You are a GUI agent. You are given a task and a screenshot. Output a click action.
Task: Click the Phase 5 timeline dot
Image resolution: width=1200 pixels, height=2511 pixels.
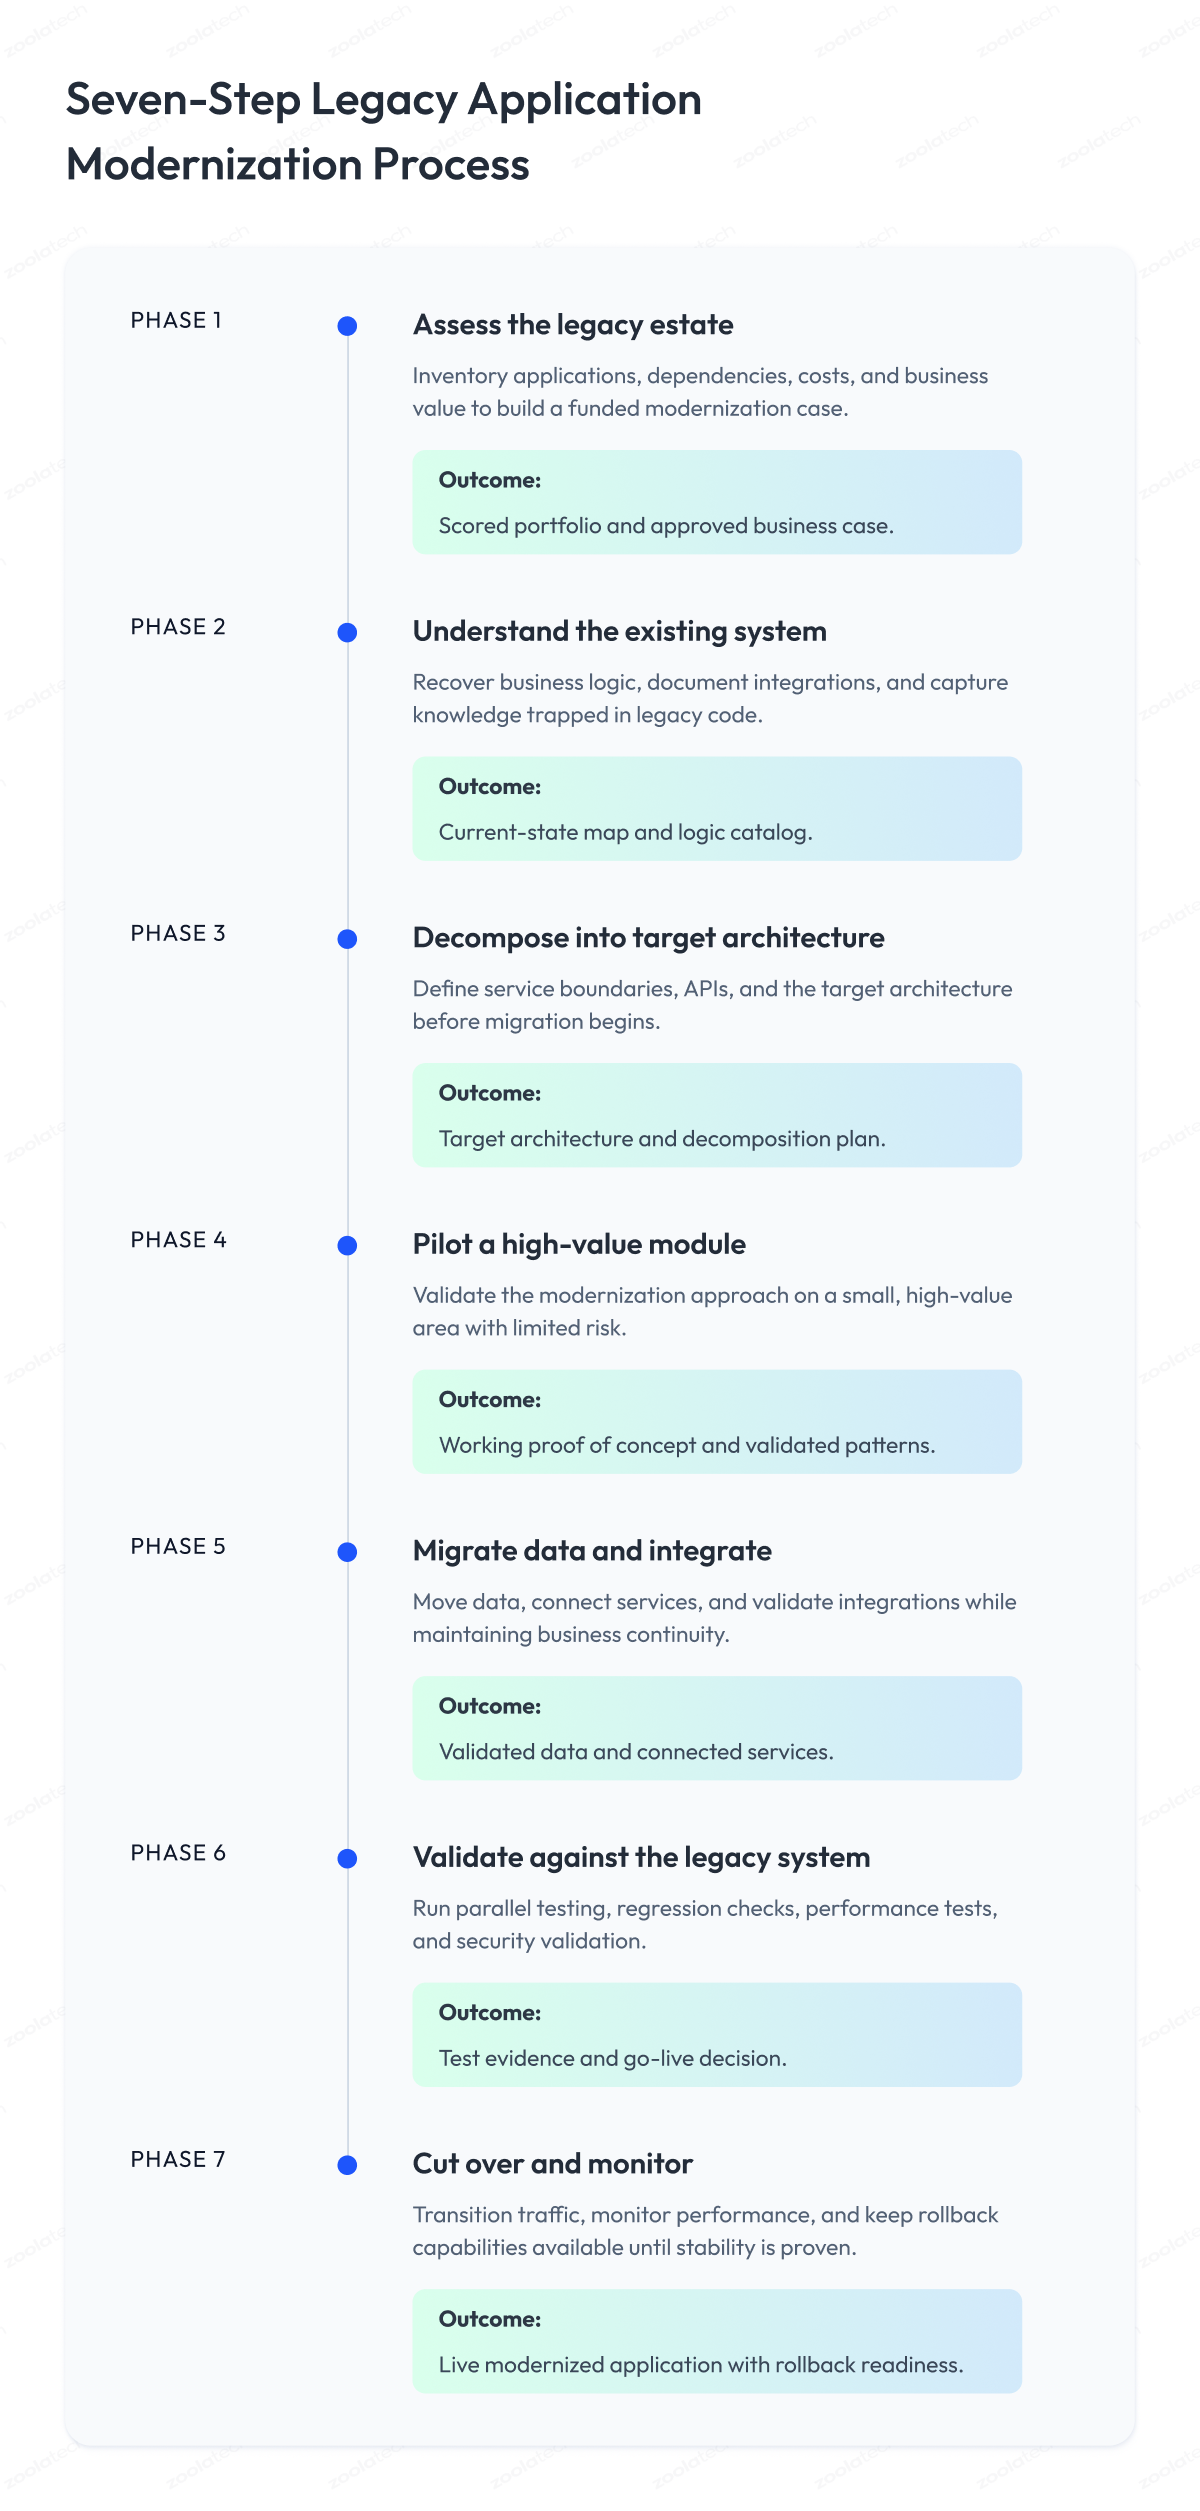347,1552
